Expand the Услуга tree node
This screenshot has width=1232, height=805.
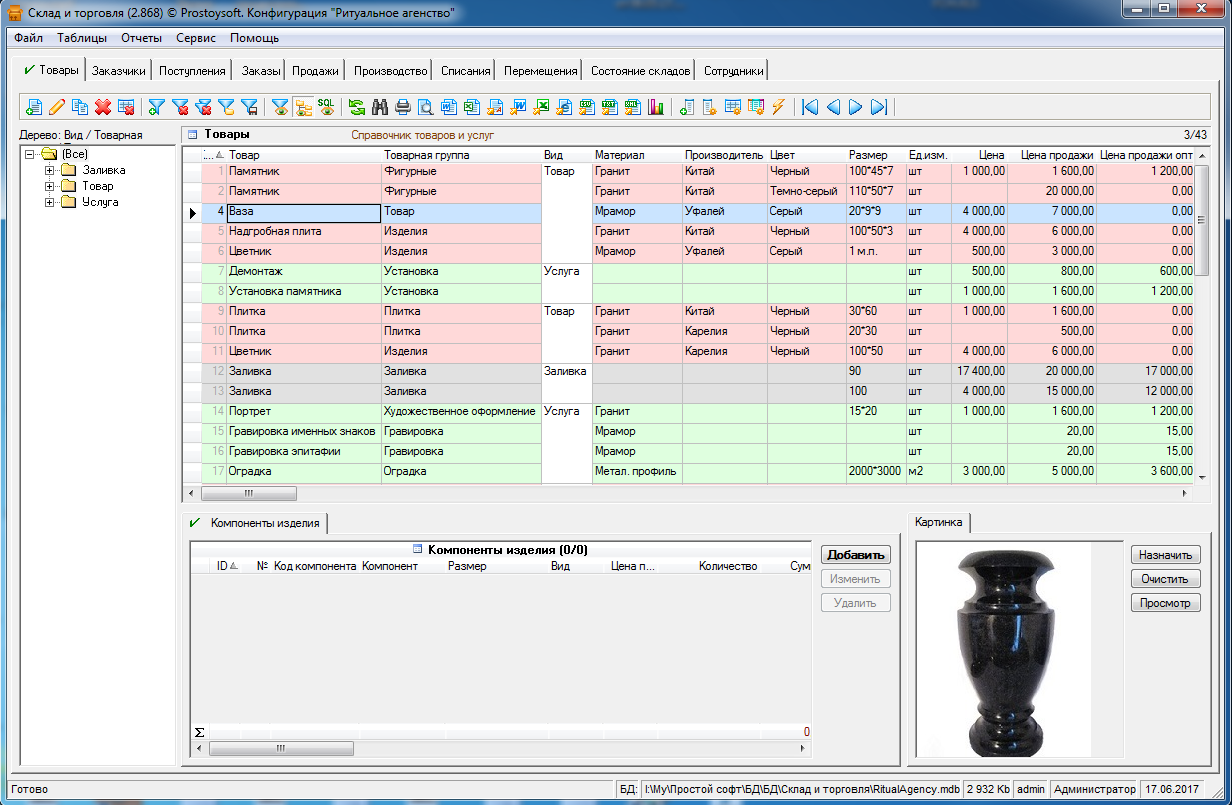coord(49,202)
